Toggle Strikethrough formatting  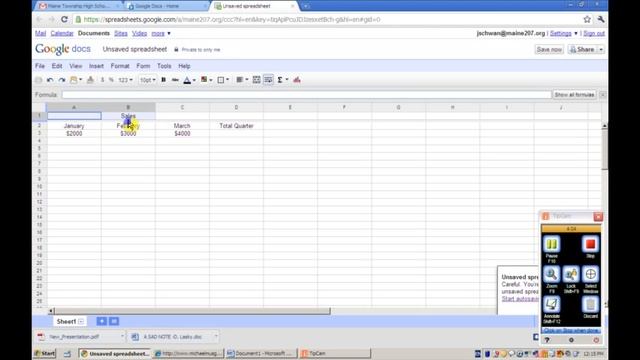pyautogui.click(x=175, y=80)
